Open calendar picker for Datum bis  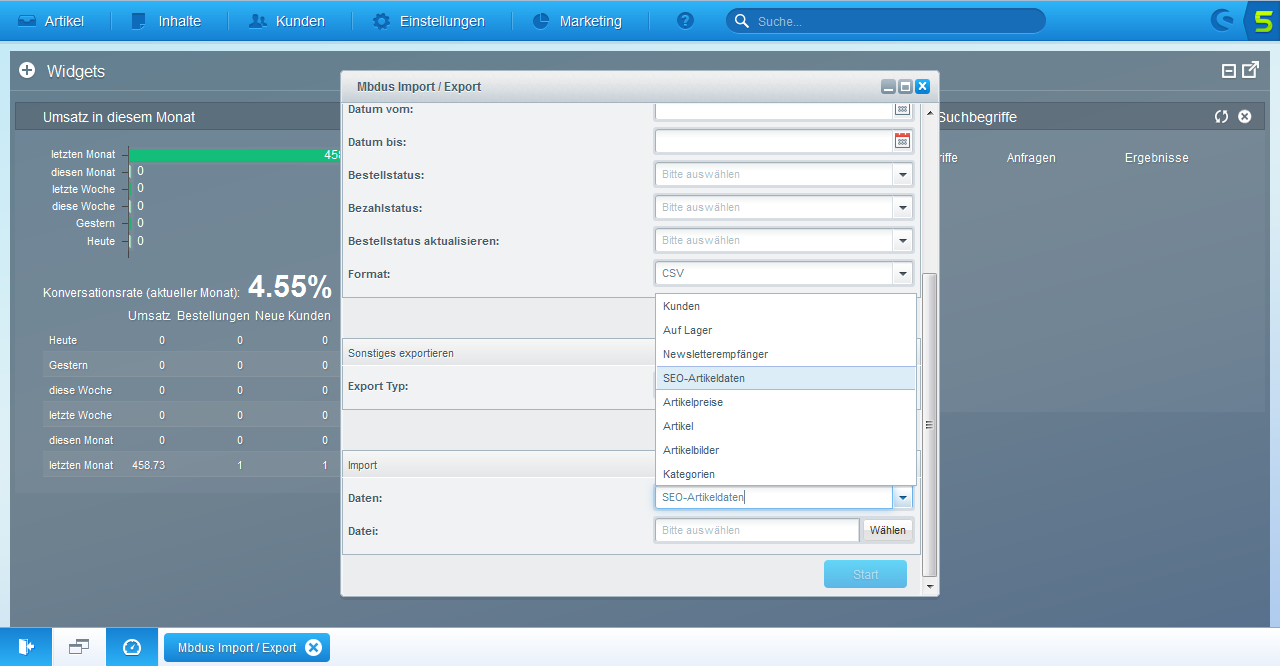click(x=902, y=141)
